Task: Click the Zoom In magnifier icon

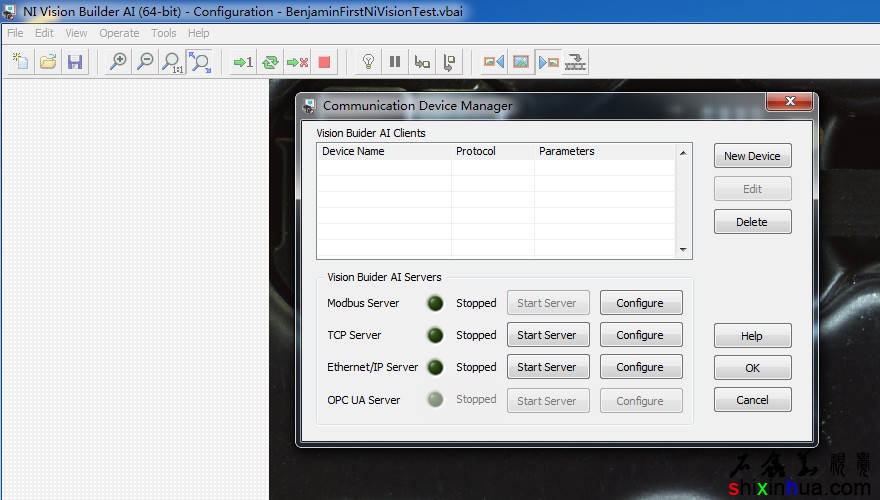Action: 118,62
